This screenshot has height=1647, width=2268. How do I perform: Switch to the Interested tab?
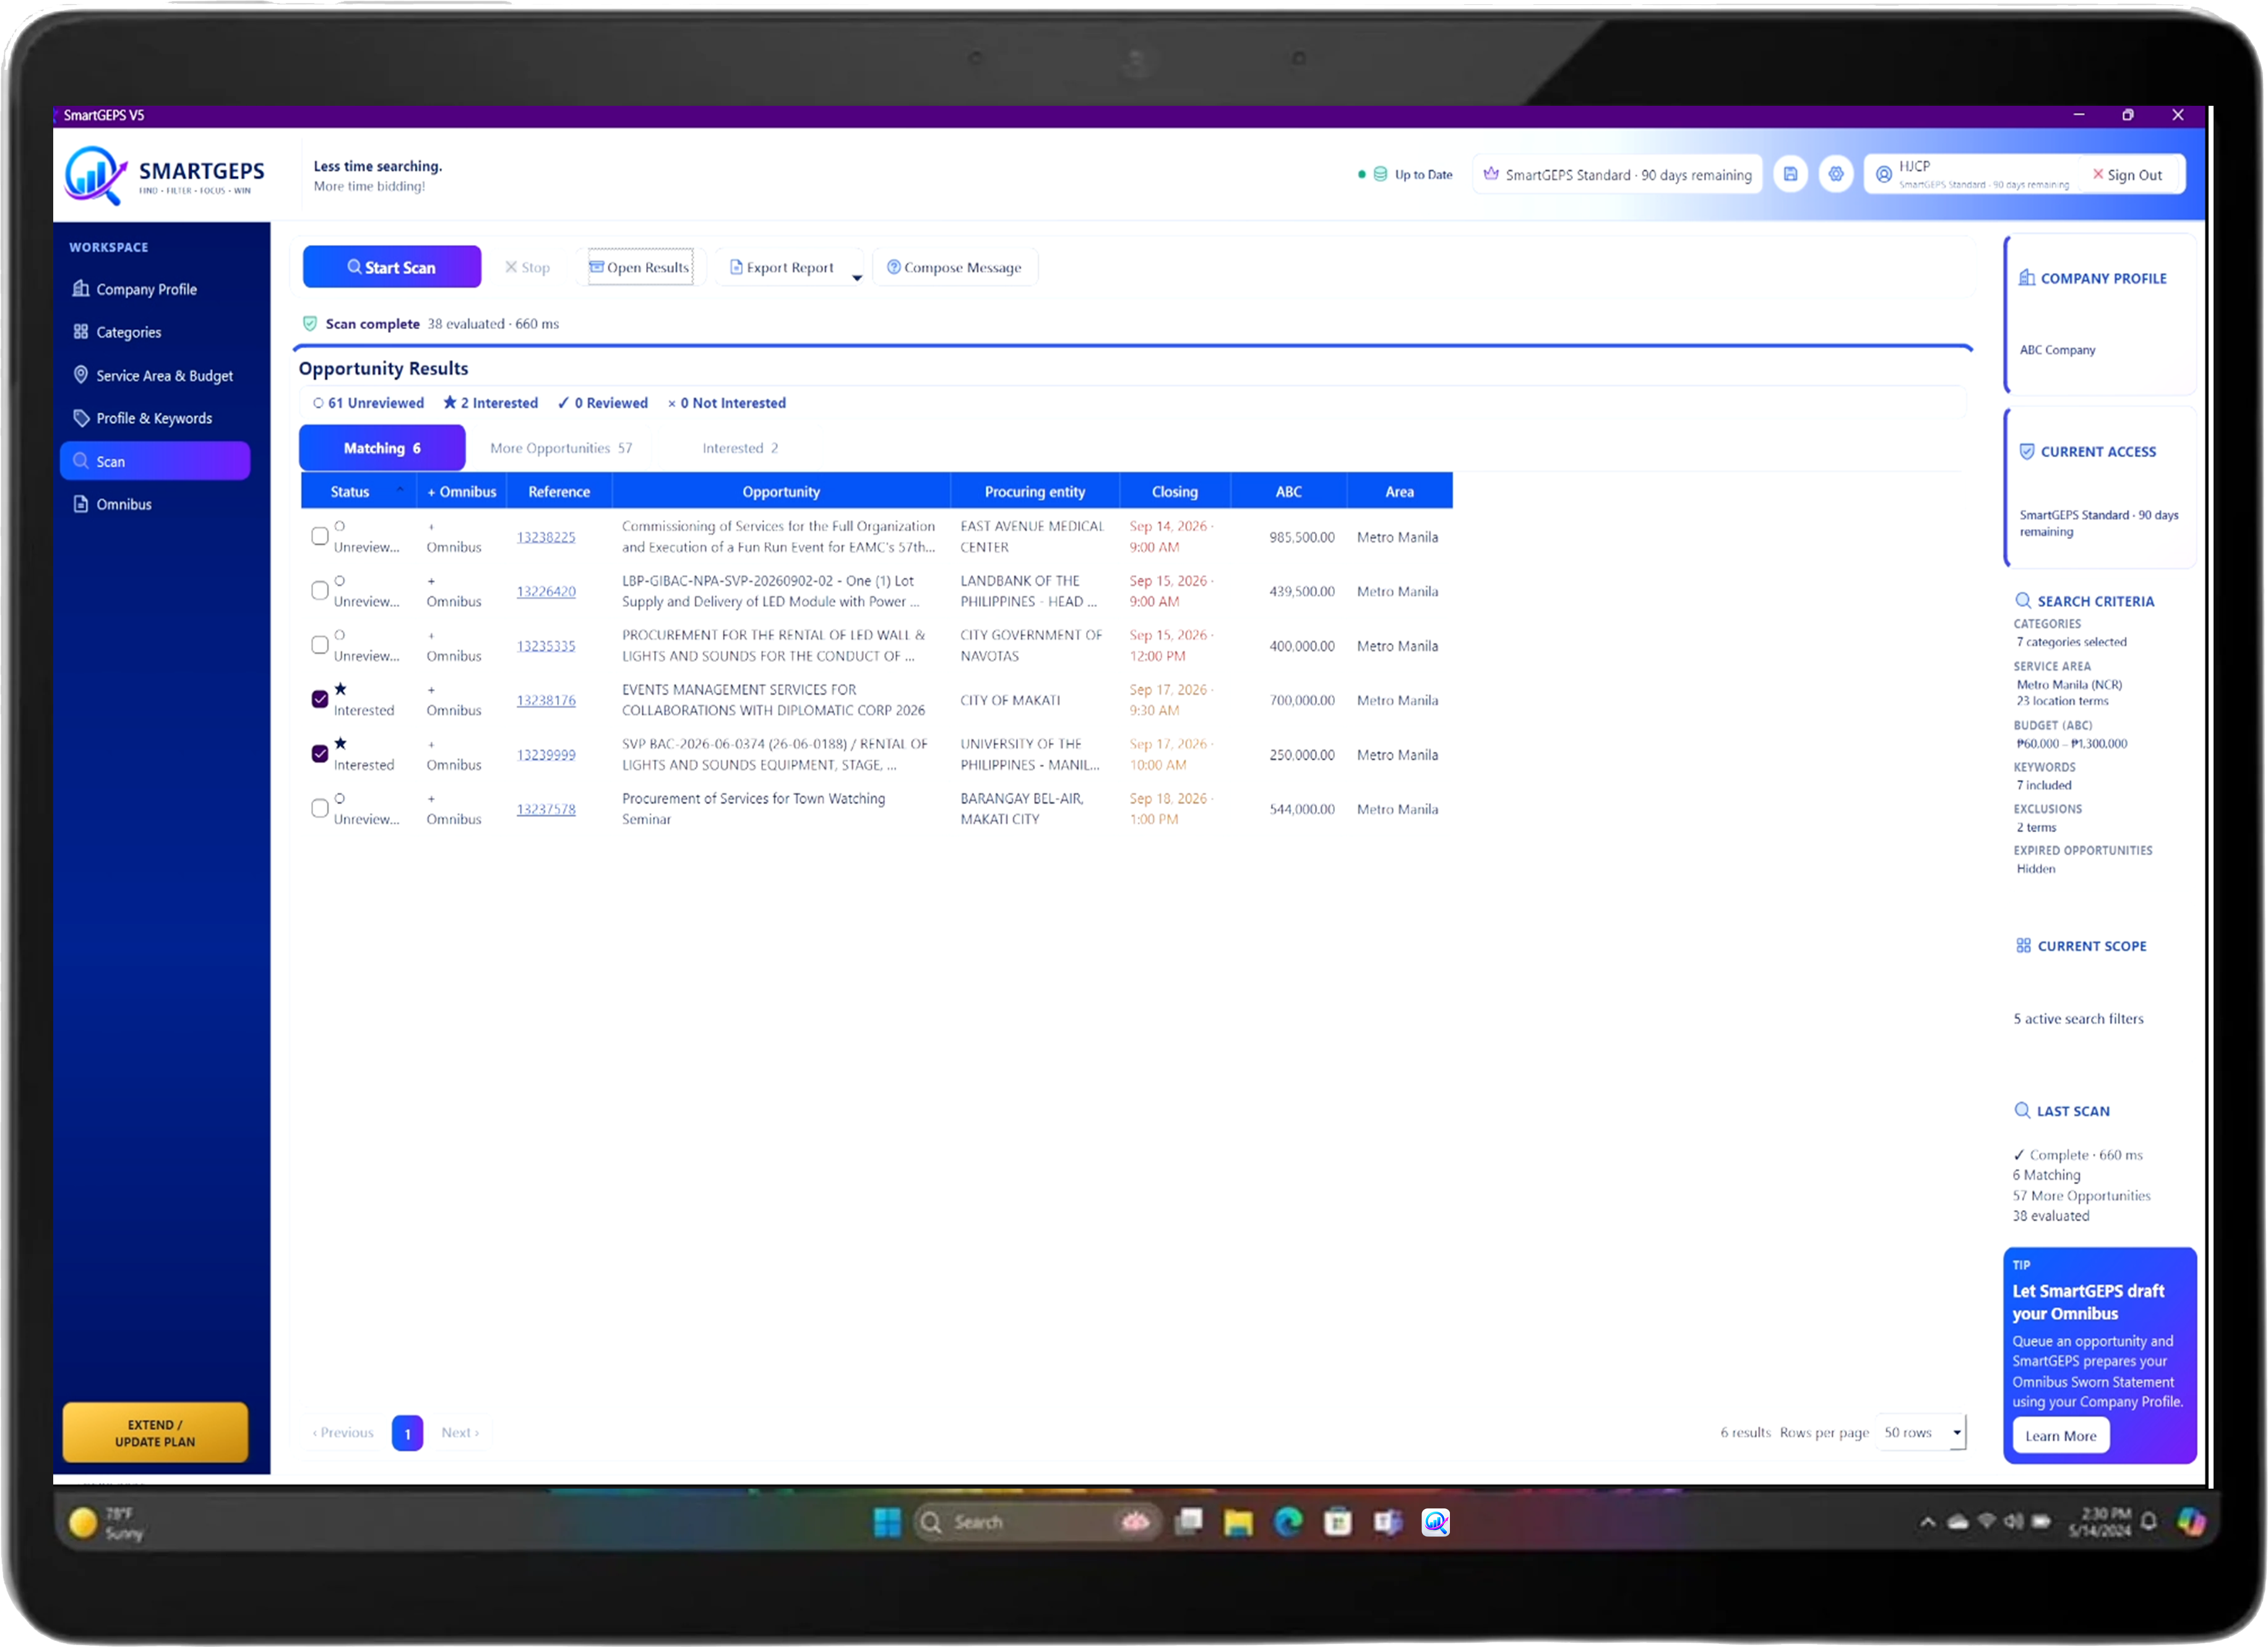pos(740,448)
